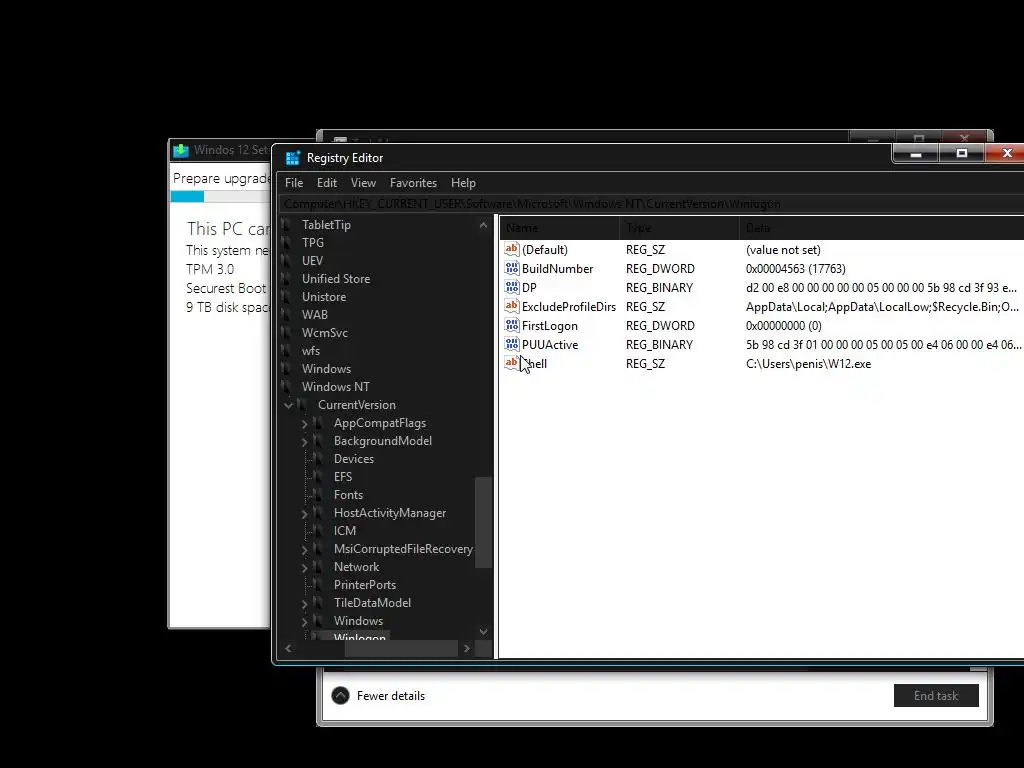
Task: Select the WAB key
Action: [x=315, y=314]
